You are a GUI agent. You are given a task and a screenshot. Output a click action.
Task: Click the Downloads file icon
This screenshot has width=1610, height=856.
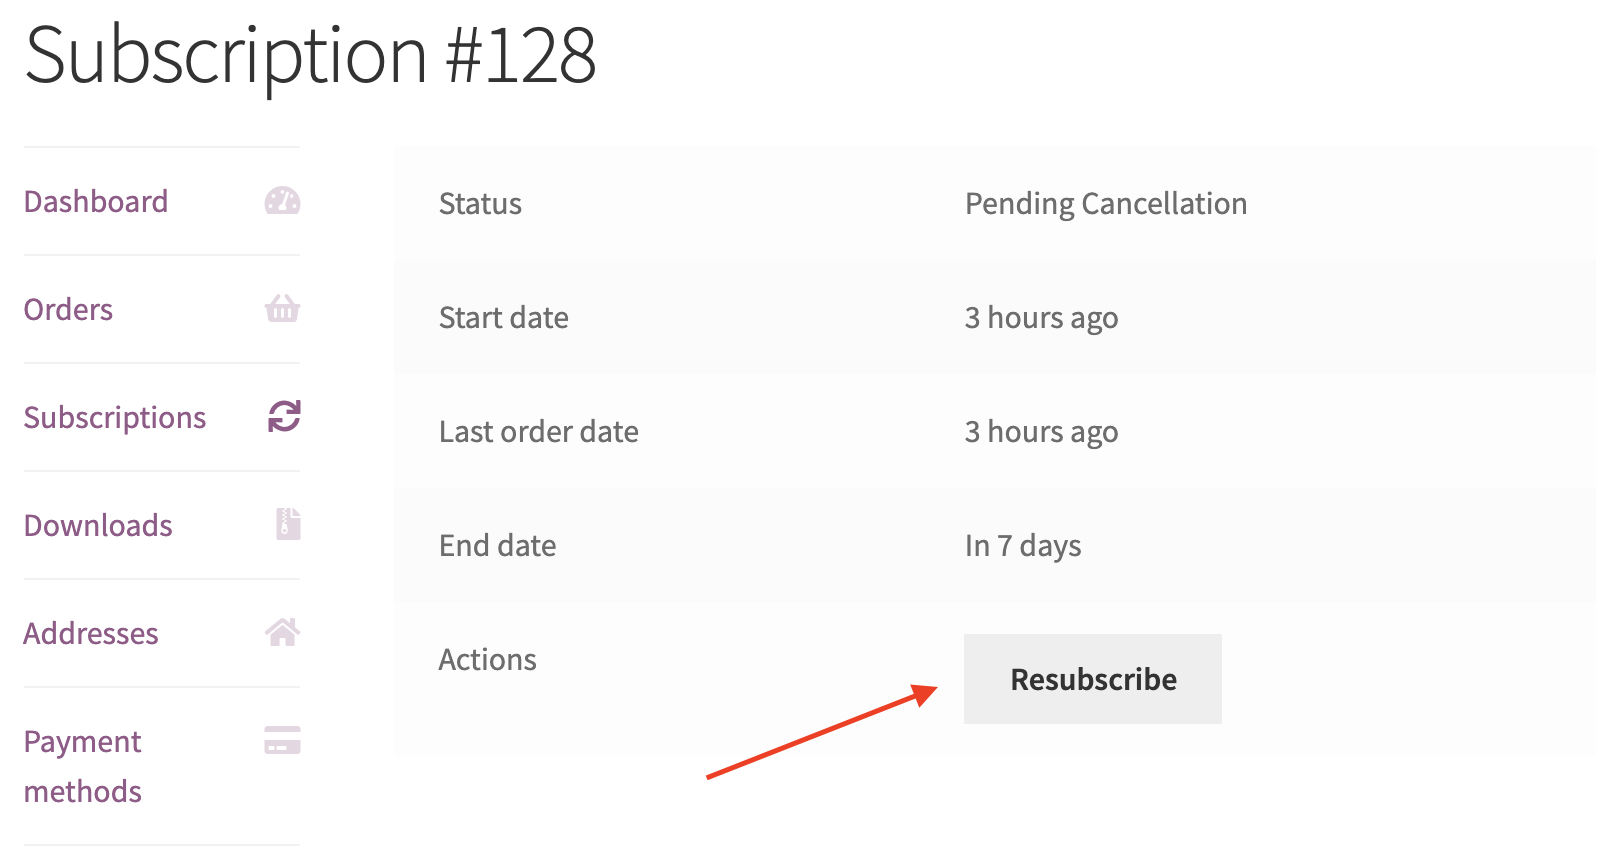288,524
